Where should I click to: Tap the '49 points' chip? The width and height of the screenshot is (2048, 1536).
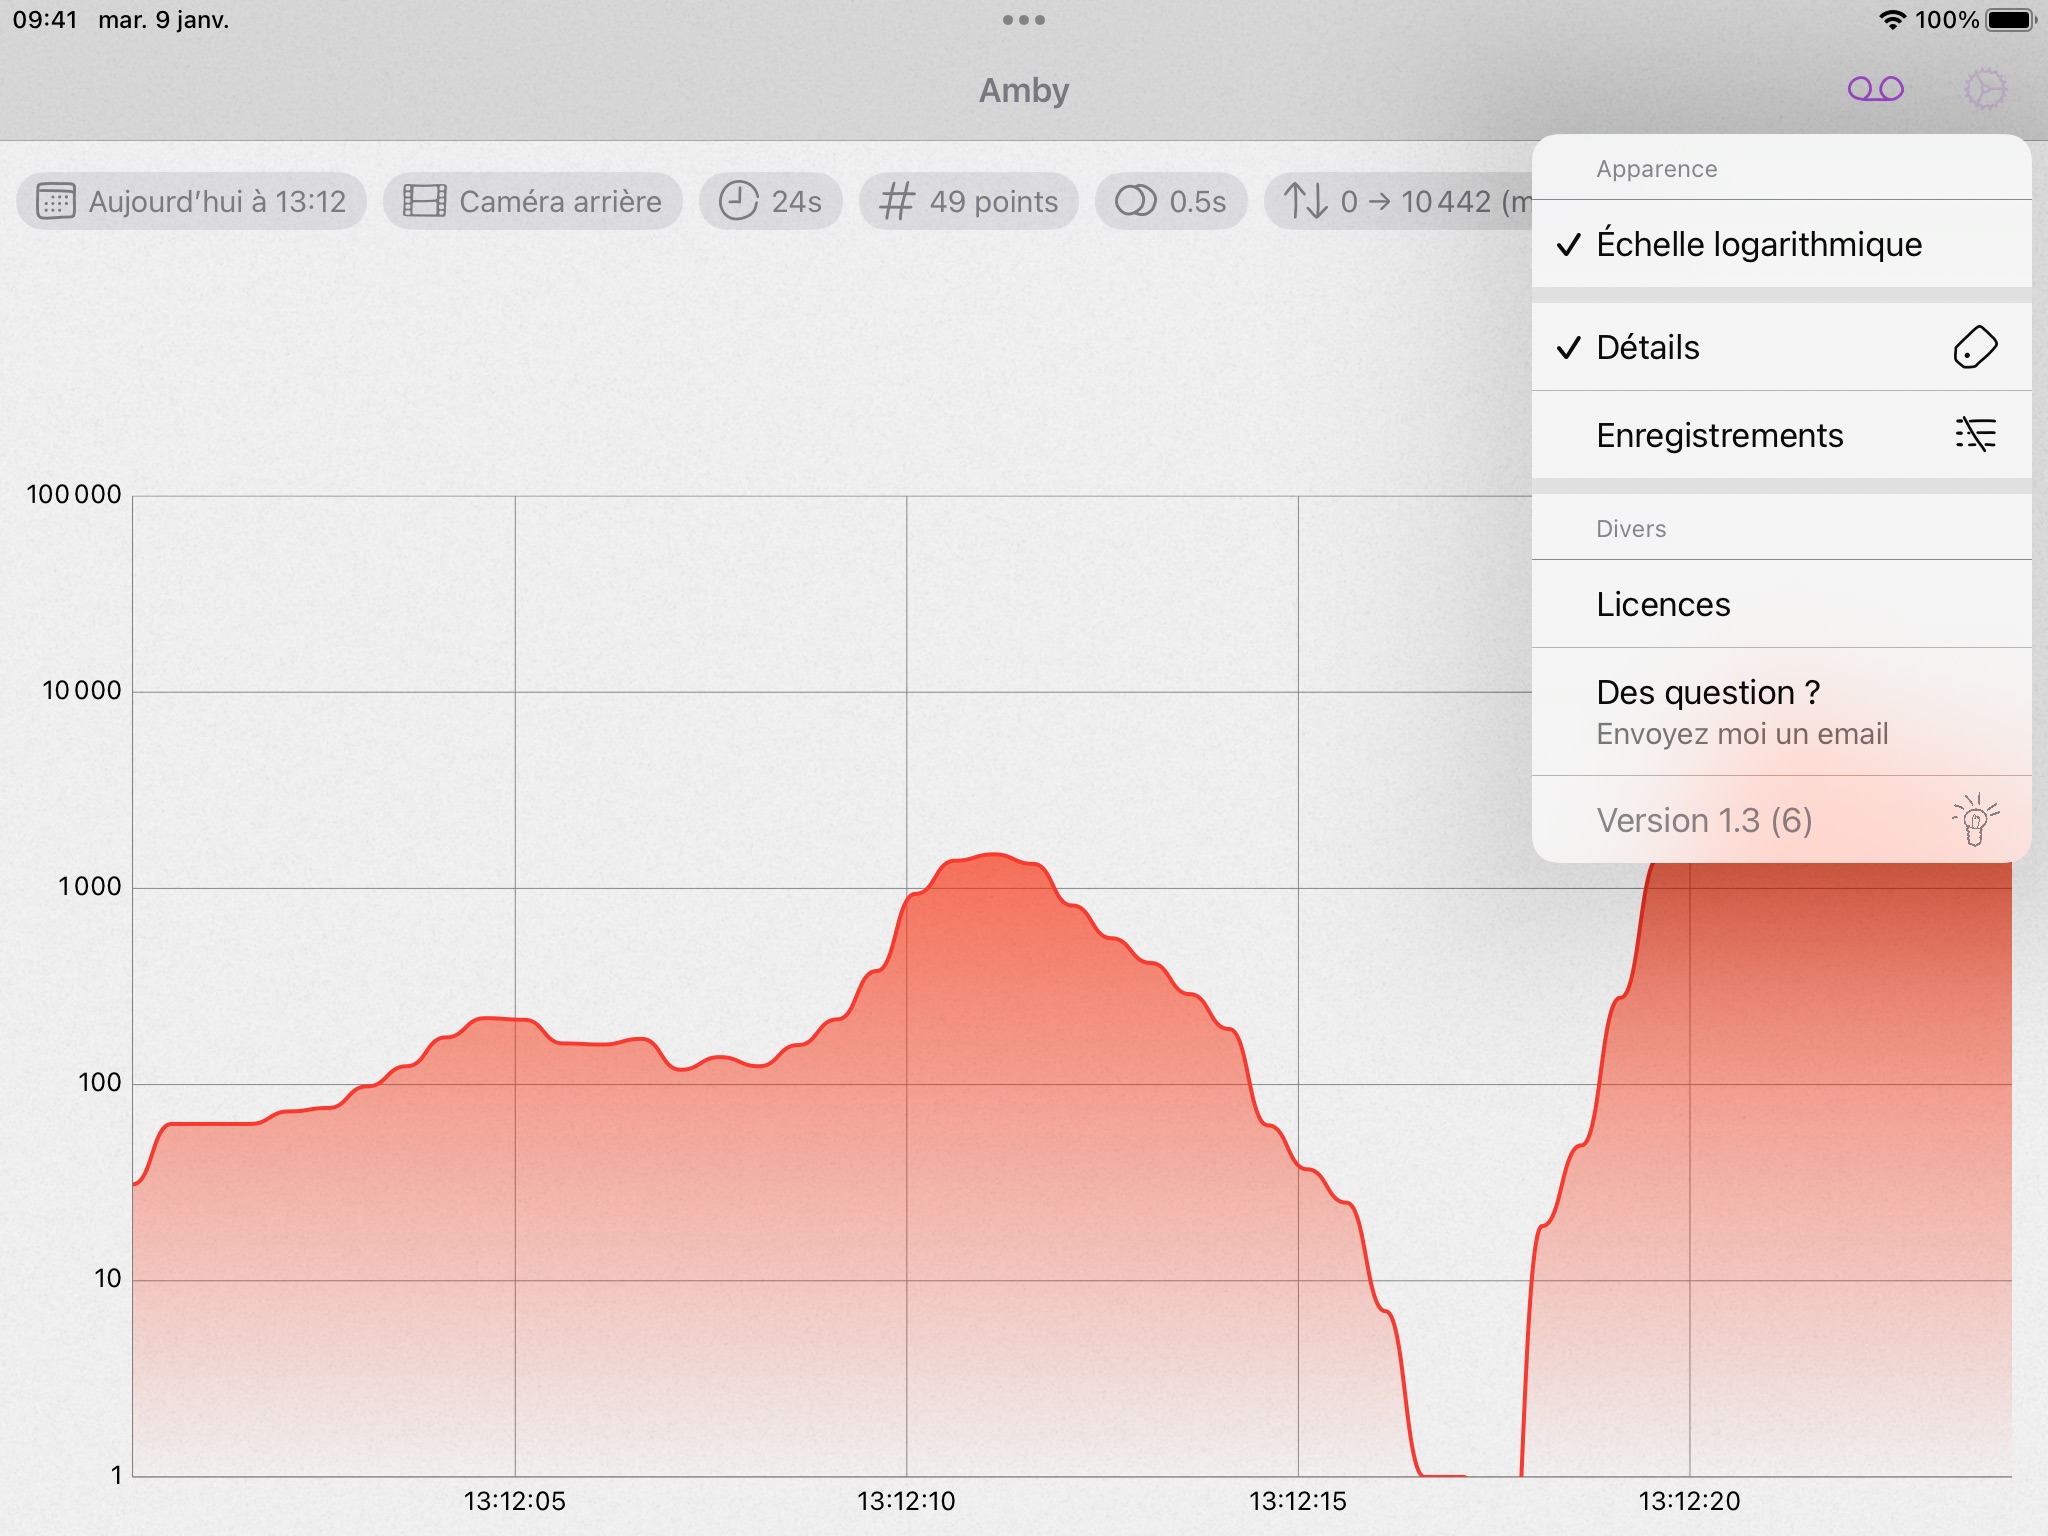pyautogui.click(x=968, y=201)
